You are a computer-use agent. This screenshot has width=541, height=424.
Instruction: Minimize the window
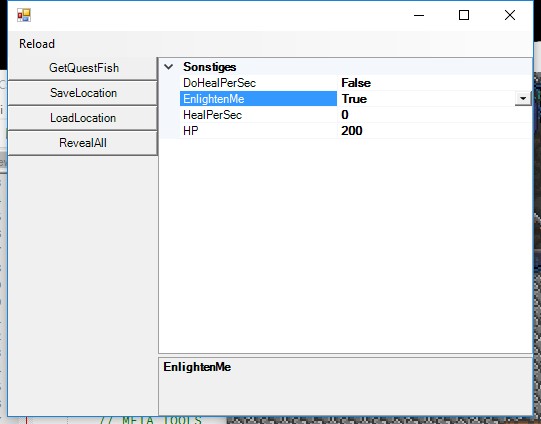[x=419, y=15]
